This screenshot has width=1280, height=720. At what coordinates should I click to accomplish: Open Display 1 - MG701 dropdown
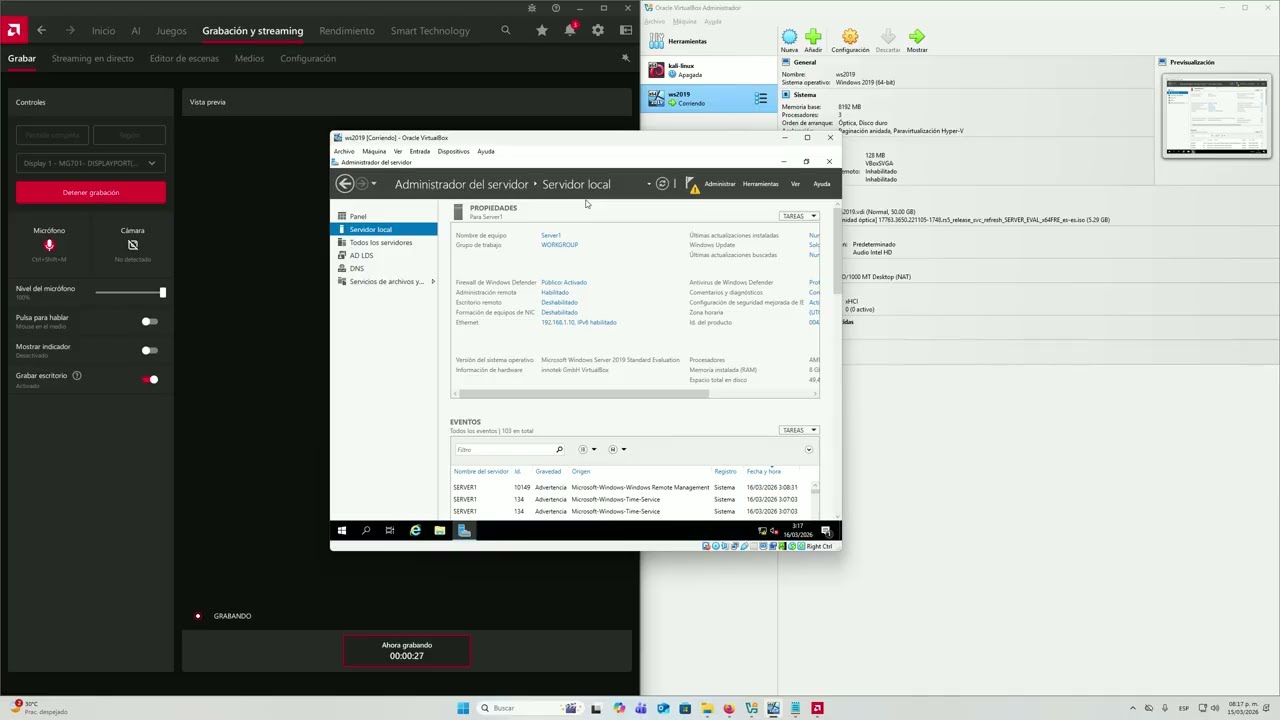(x=91, y=163)
